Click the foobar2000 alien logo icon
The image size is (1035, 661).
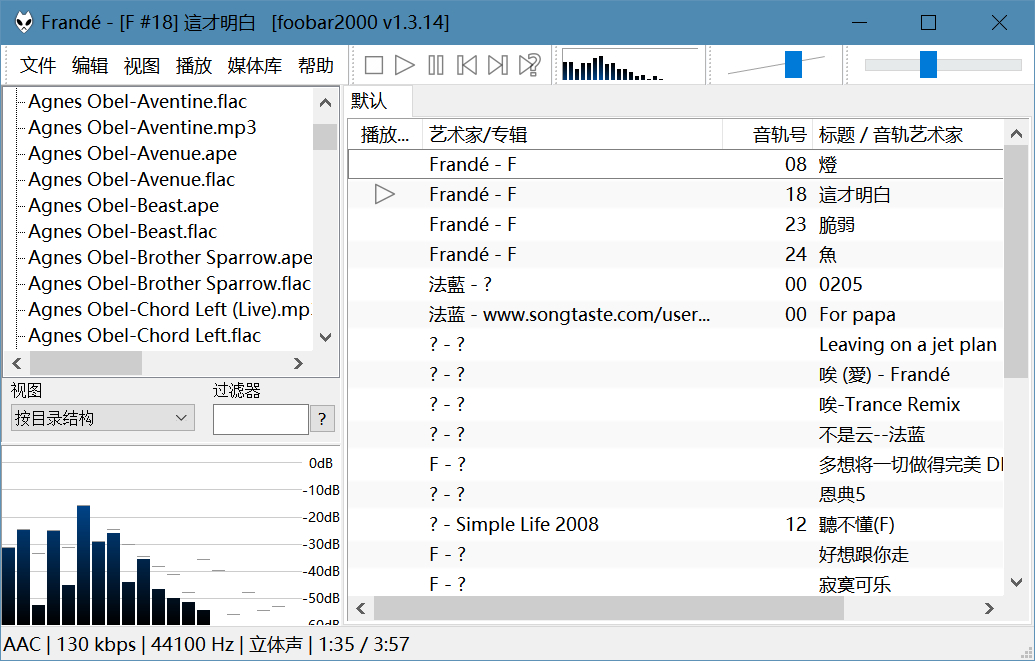click(24, 22)
